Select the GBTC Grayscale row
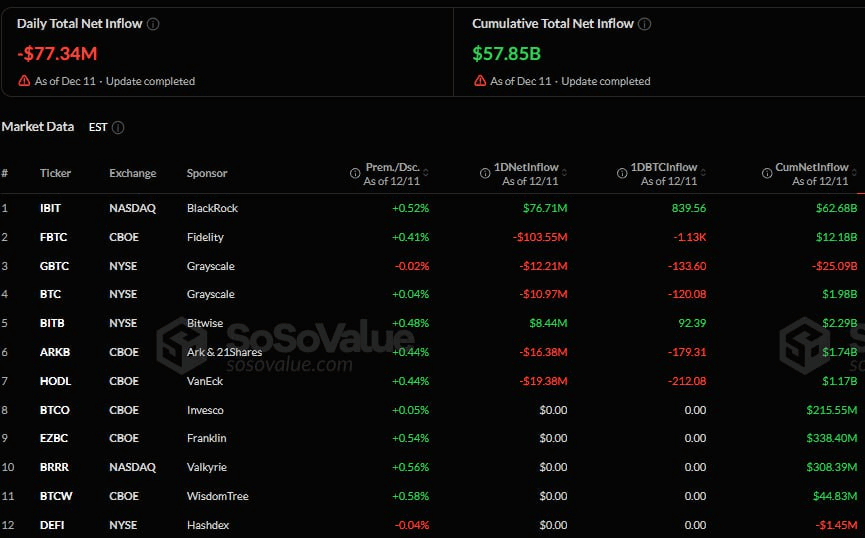The width and height of the screenshot is (865, 538). point(52,266)
